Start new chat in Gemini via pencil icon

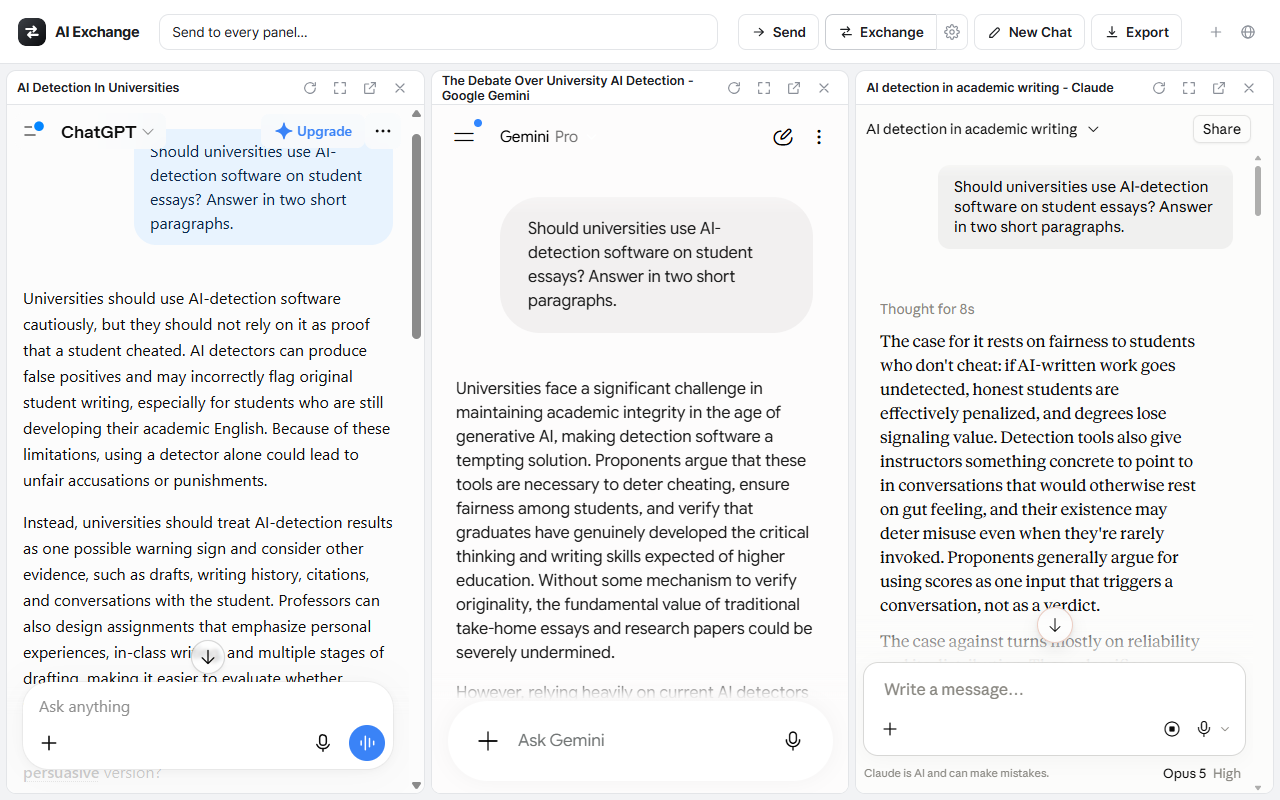coord(783,137)
